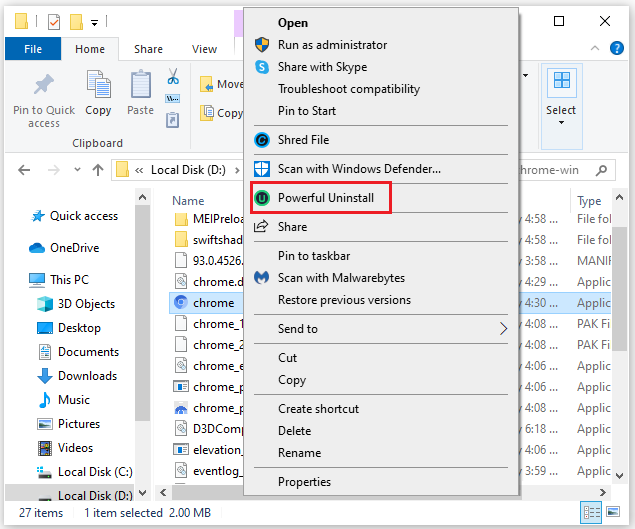Click the Paste shortcut icon in ribbon
This screenshot has width=635, height=529.
(173, 120)
